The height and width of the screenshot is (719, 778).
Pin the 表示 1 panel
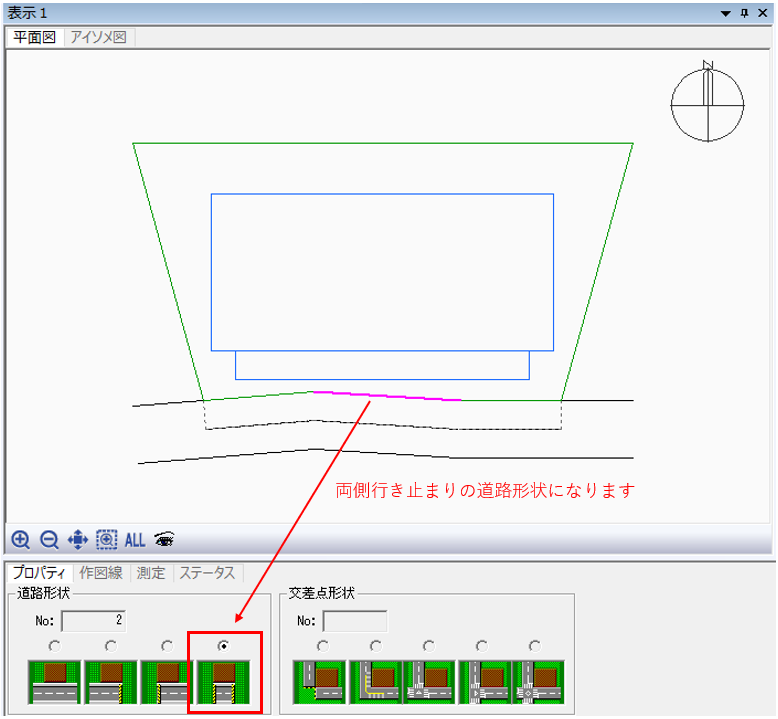(744, 13)
